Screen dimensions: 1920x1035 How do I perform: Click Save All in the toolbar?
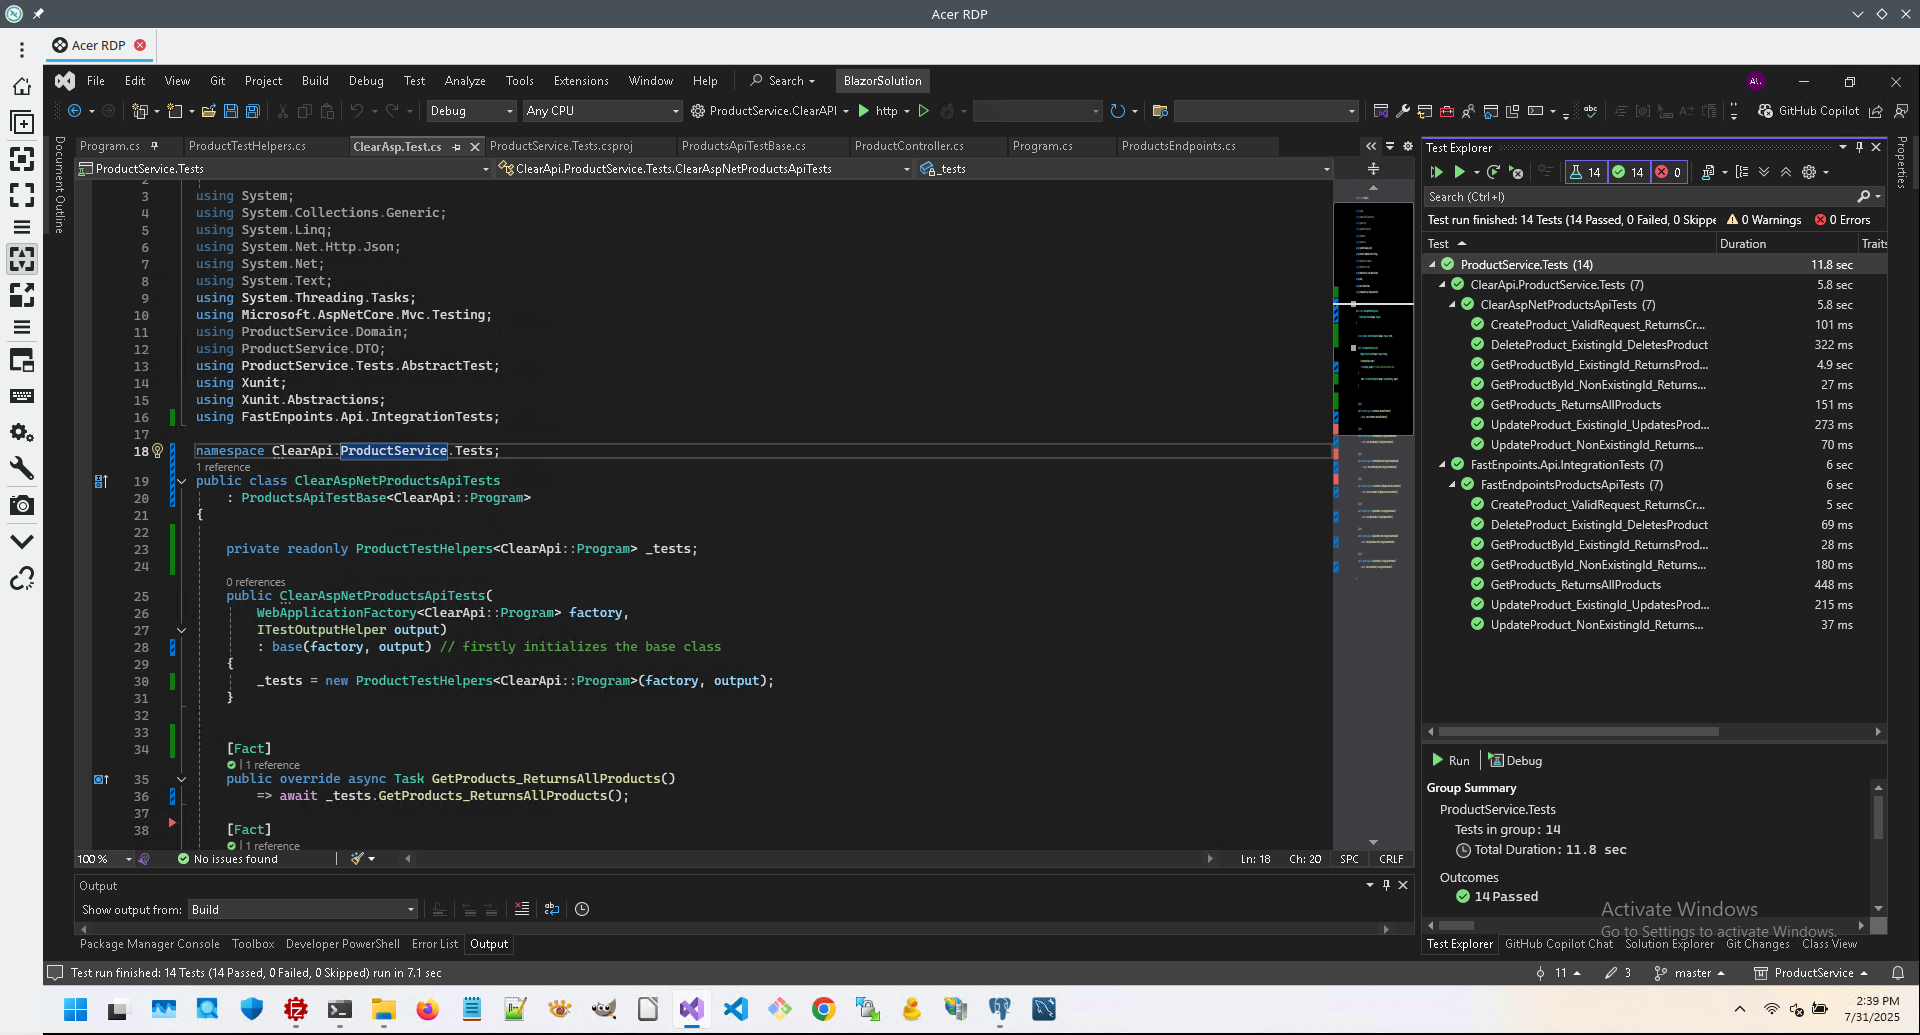pyautogui.click(x=253, y=111)
